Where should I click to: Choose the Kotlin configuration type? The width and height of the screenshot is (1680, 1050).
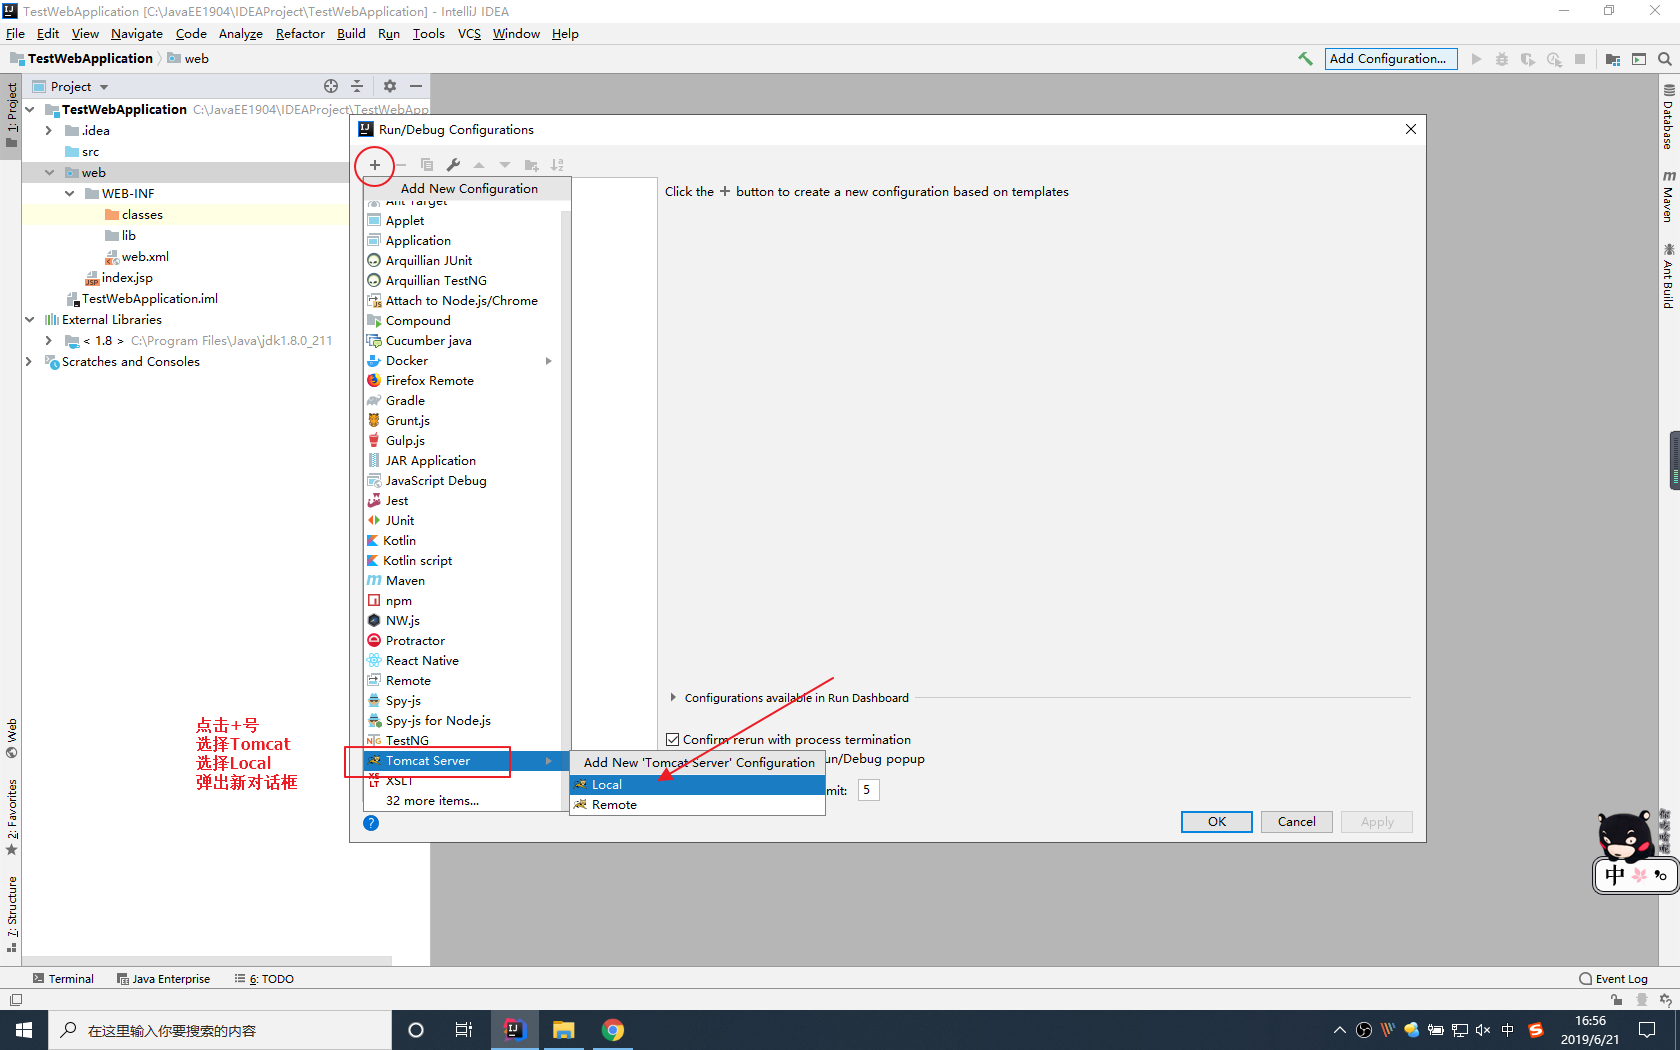(x=460, y=541)
